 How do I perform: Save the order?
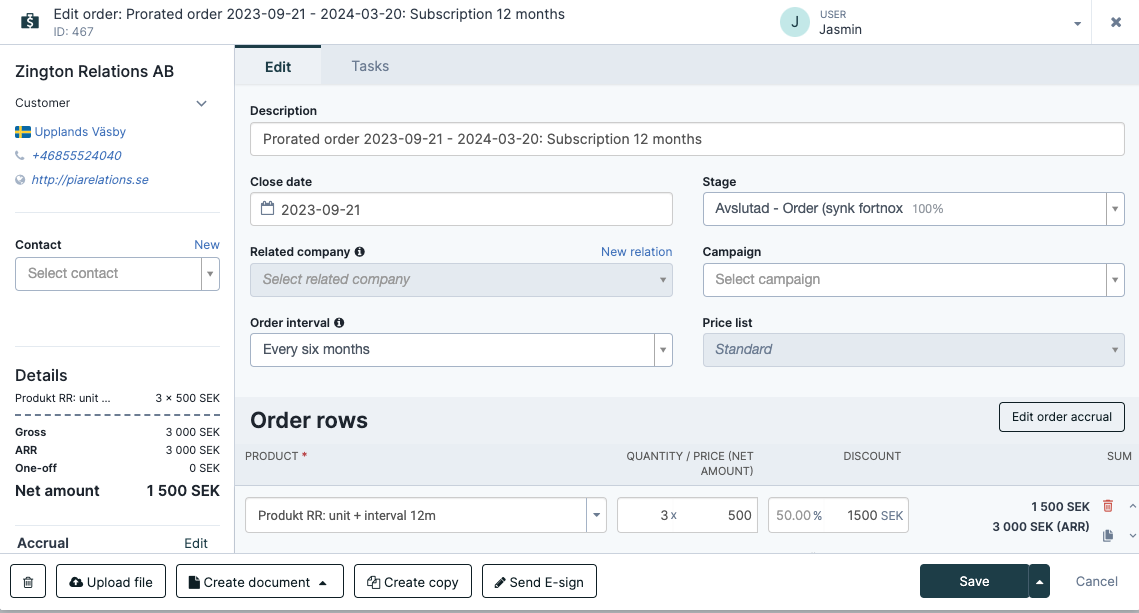tap(973, 581)
